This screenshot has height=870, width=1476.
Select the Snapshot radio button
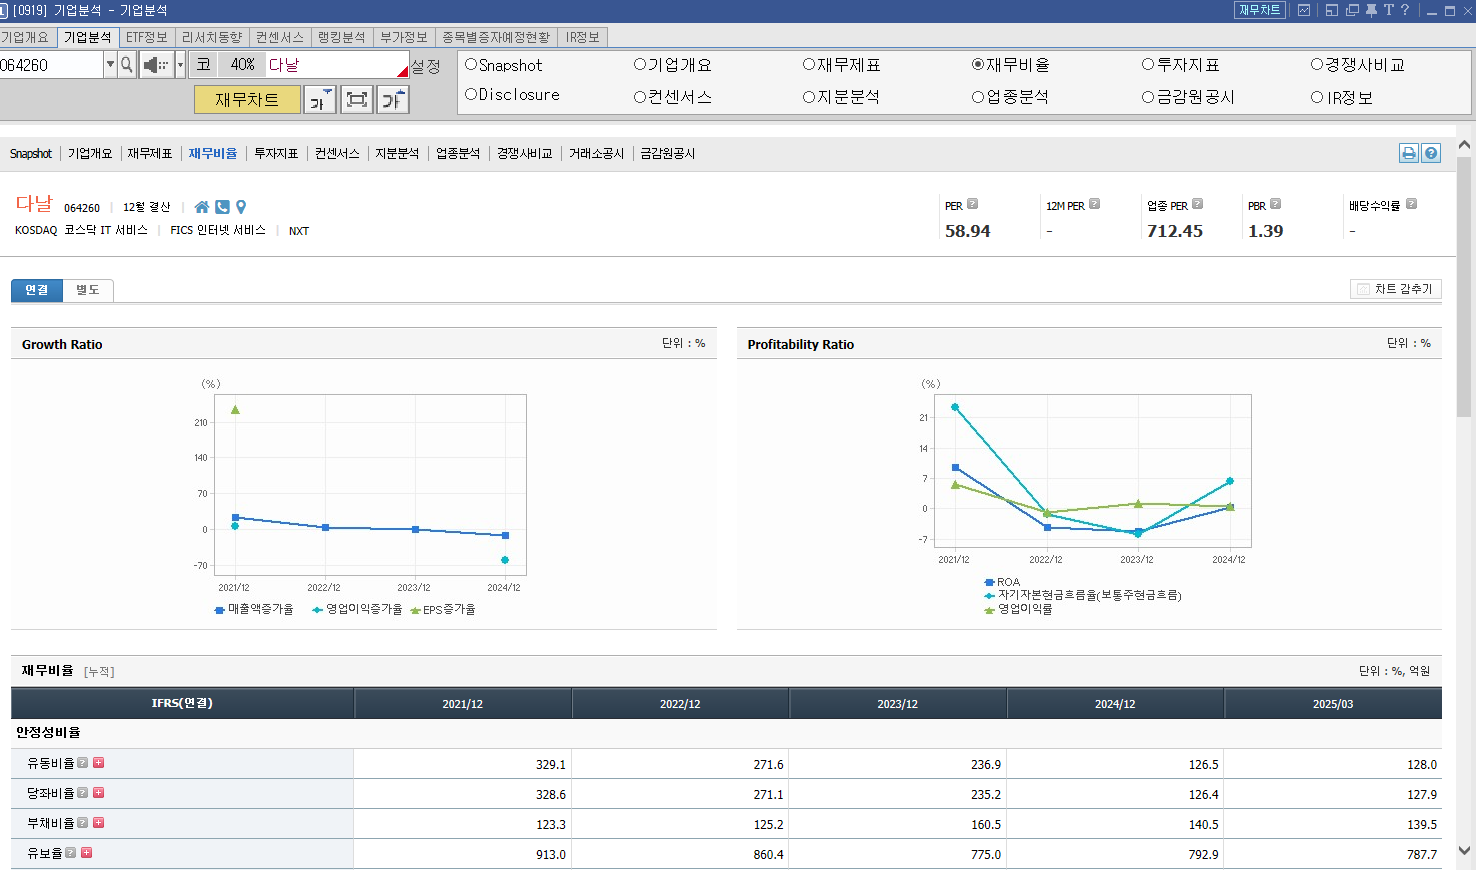pyautogui.click(x=471, y=65)
